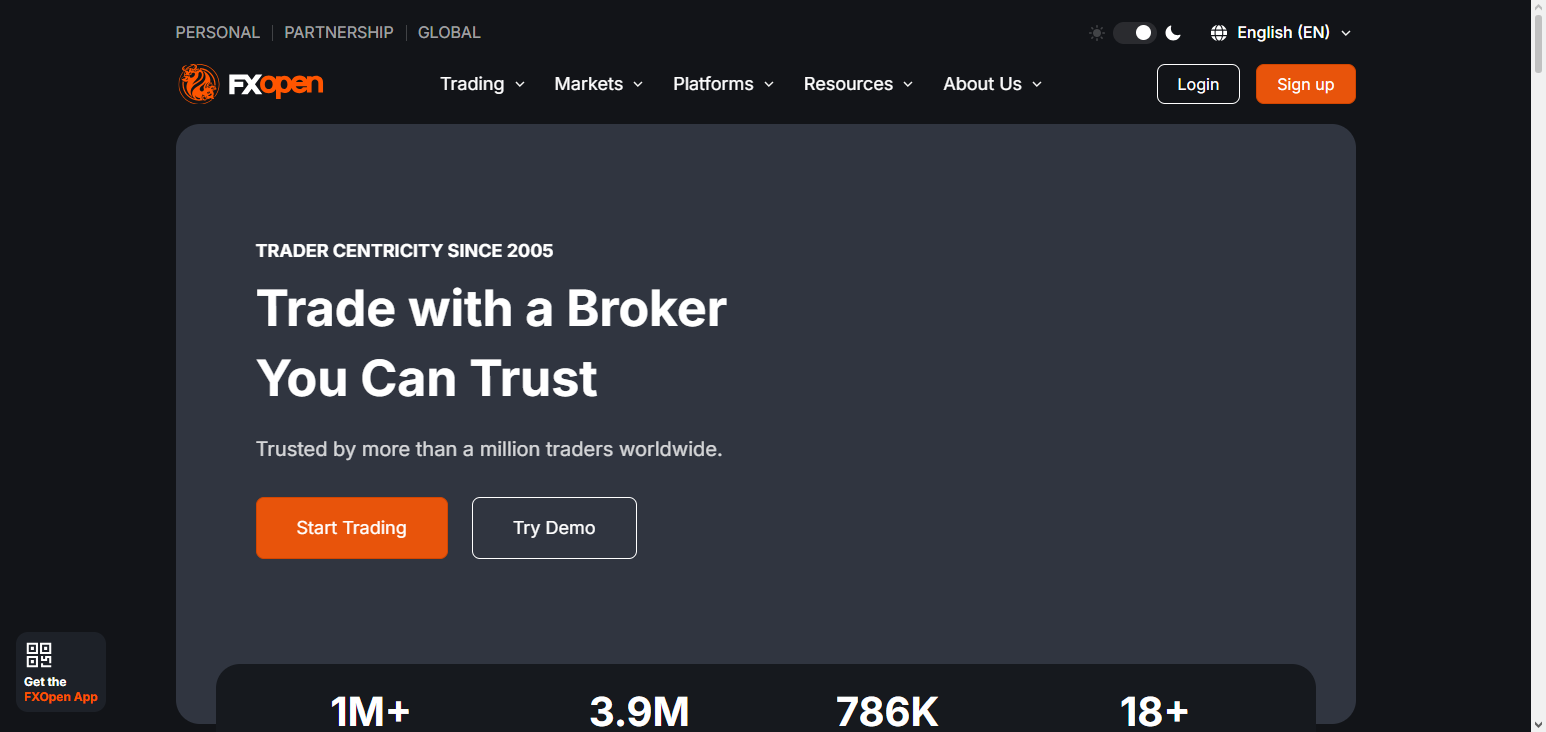Click the Try Demo button

[554, 528]
